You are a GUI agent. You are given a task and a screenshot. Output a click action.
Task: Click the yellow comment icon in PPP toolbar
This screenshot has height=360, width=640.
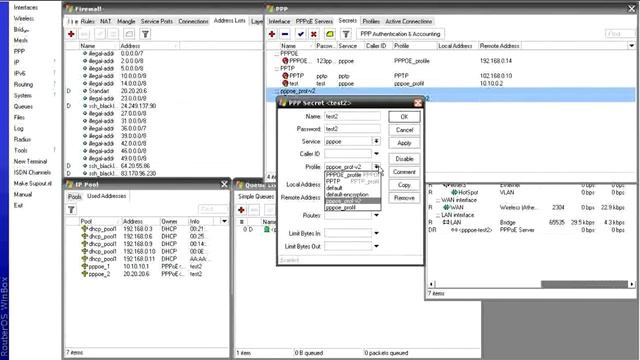tap(330, 34)
